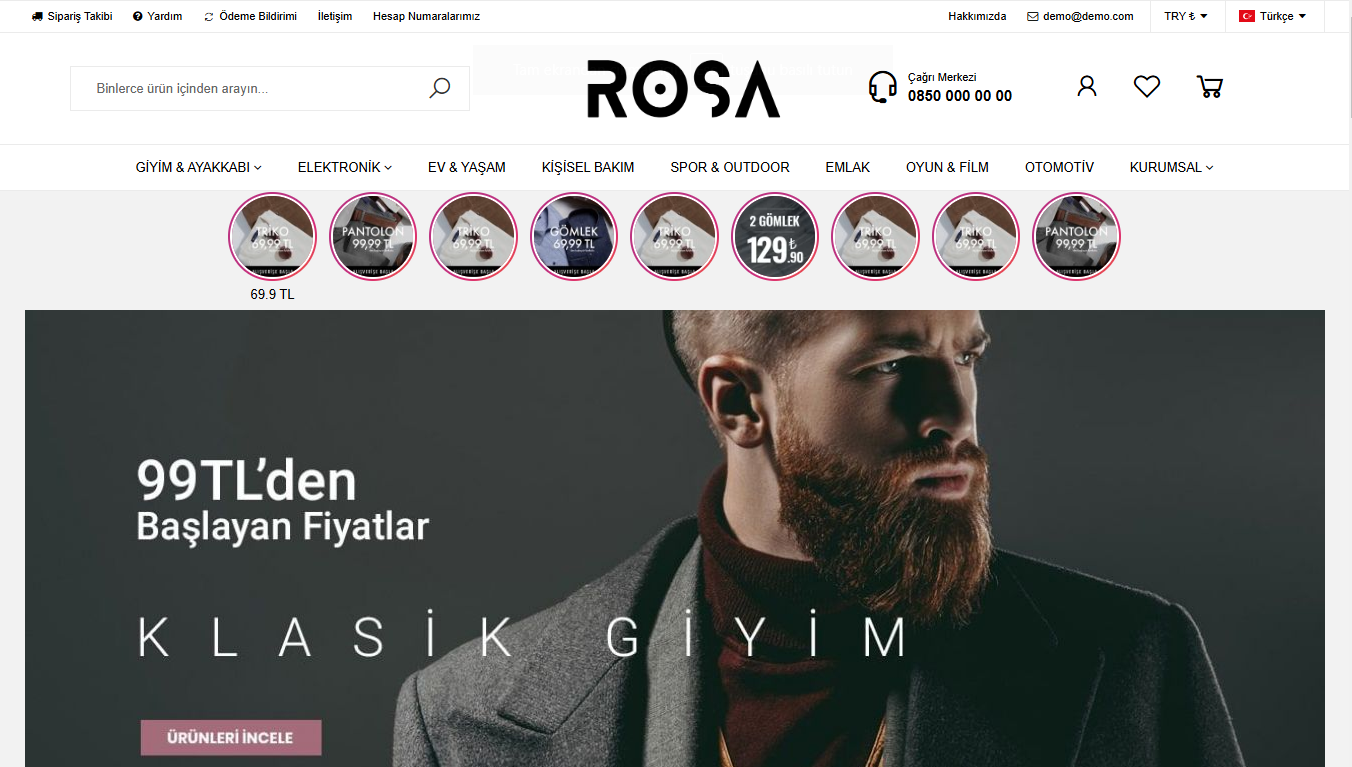Viewport: 1352px width, 767px height.
Task: Open Sipariş Takibi order tracking link
Action: (72, 16)
